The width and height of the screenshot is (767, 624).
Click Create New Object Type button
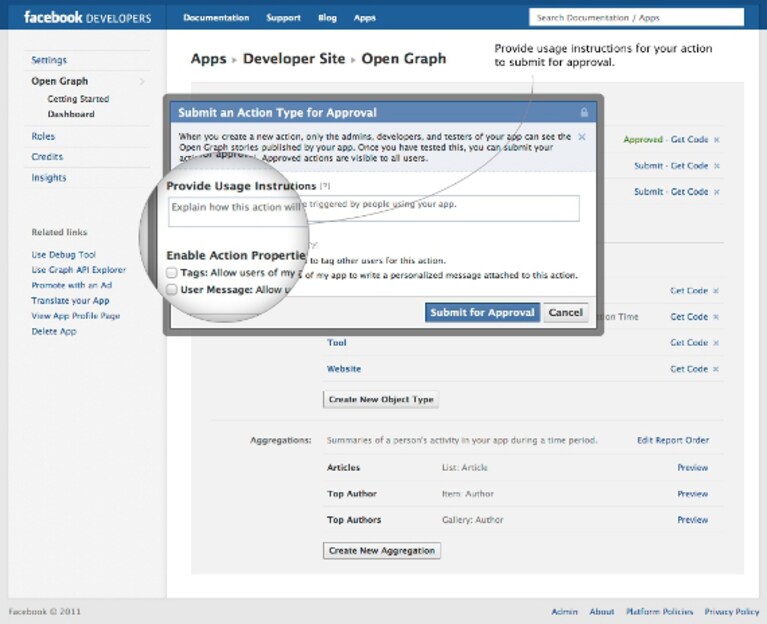click(381, 400)
